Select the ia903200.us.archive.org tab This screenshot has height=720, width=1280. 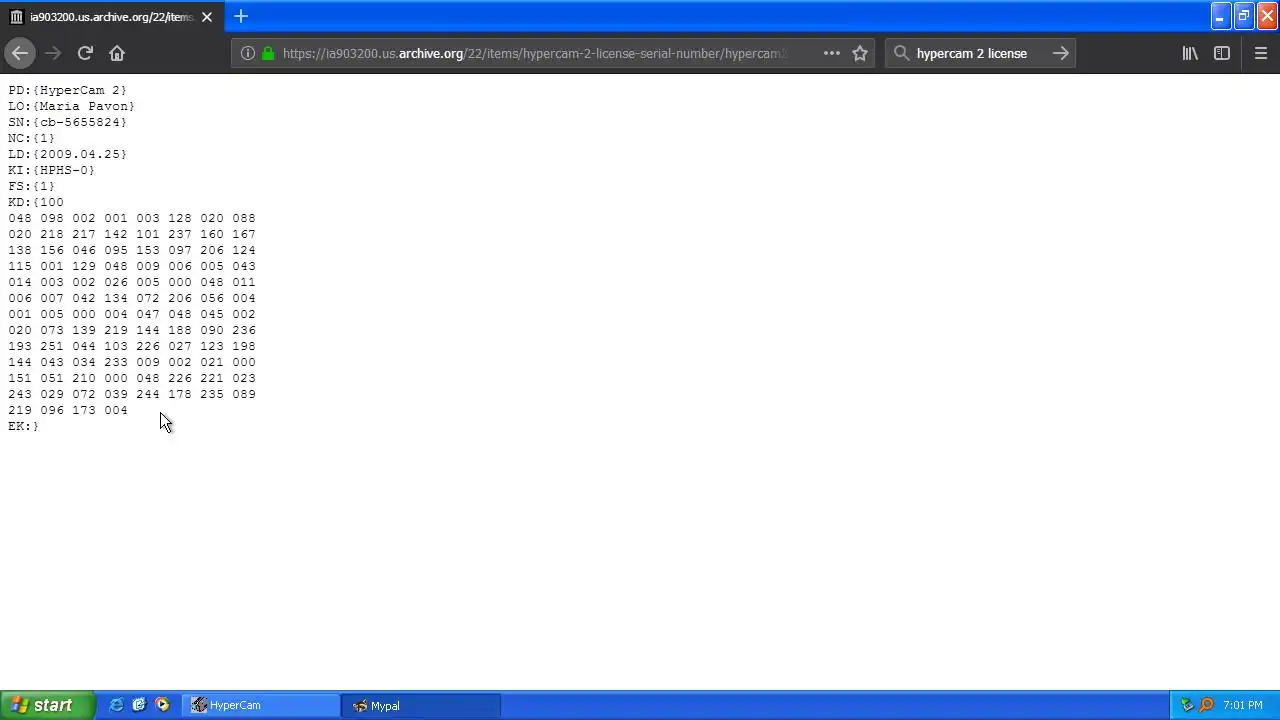[110, 17]
